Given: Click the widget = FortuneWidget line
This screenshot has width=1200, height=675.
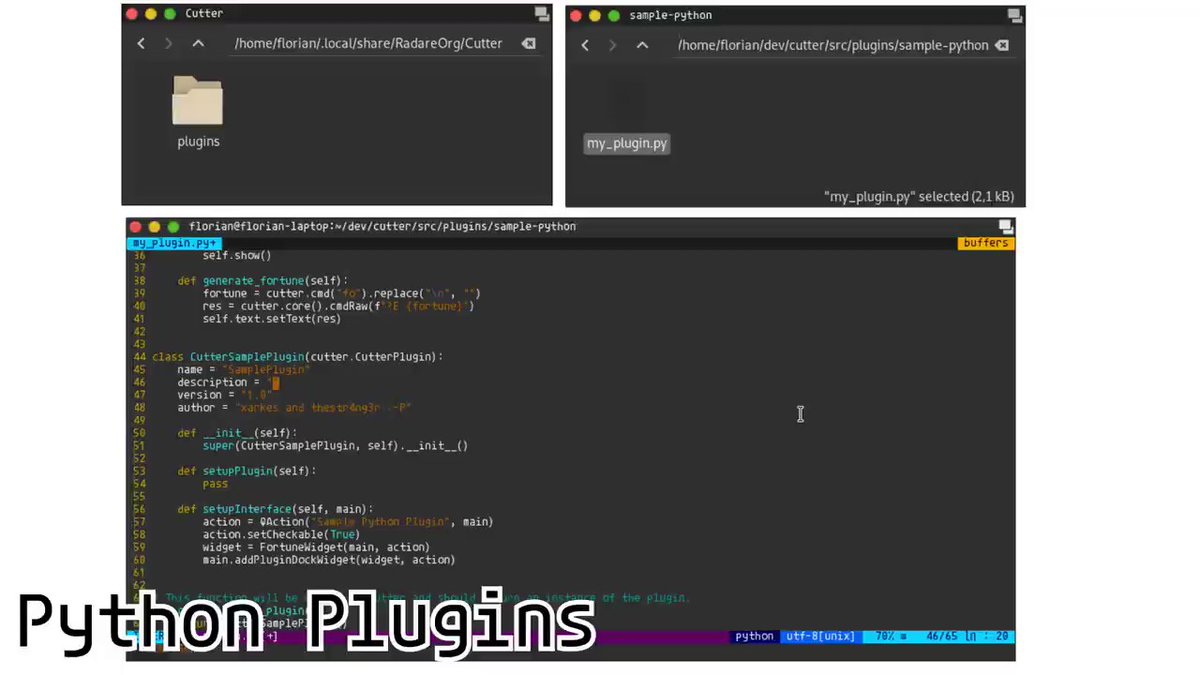Looking at the screenshot, I should point(316,547).
